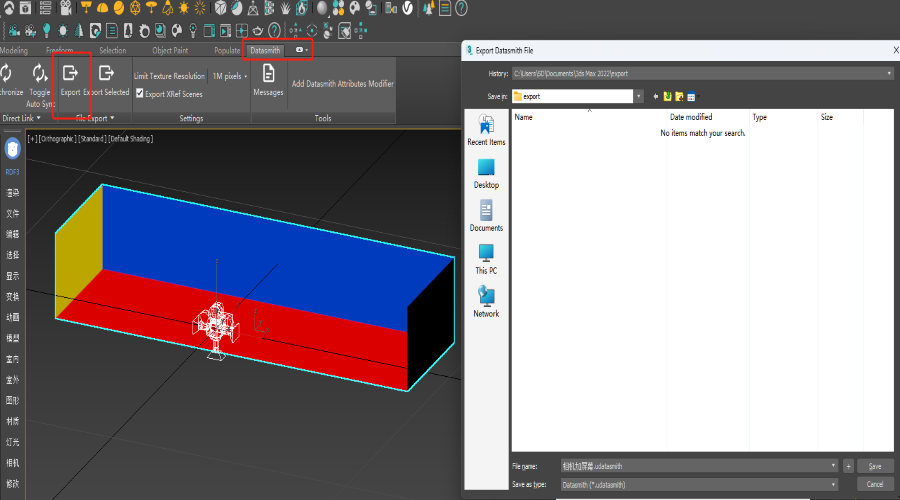Image resolution: width=900 pixels, height=500 pixels.
Task: Click the question mark help icon in the second toolbar row
Action: click(274, 30)
